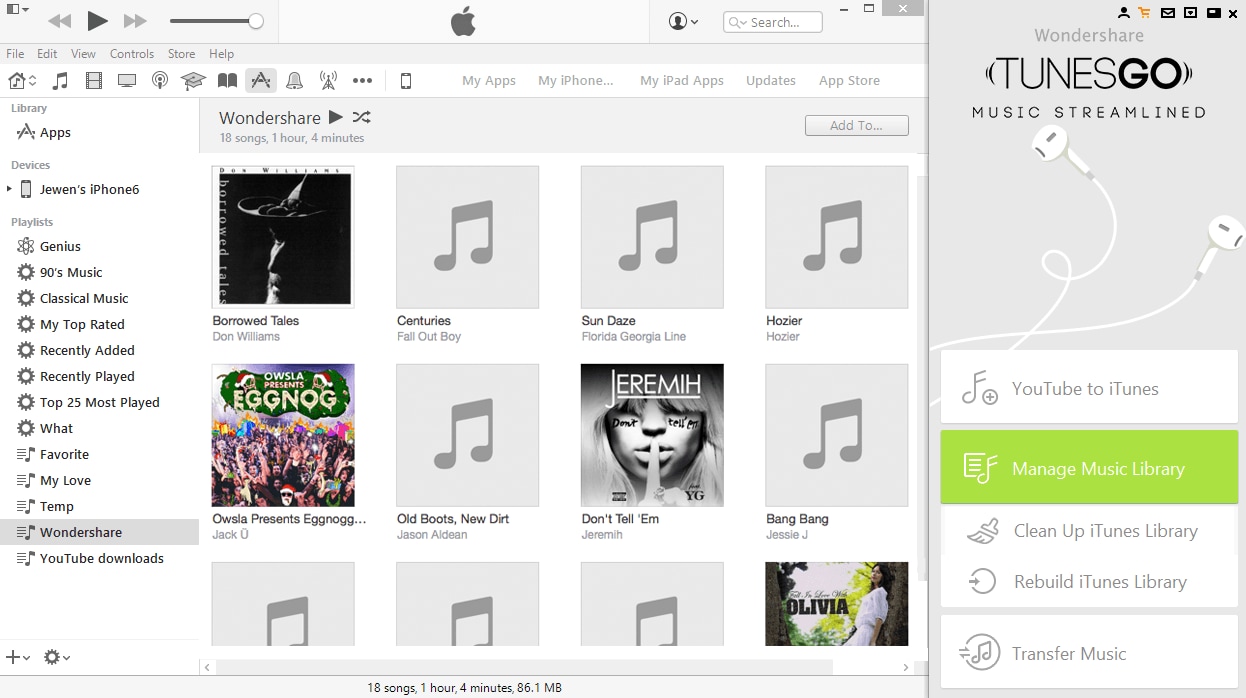Click the TunesGo user account icon
Image resolution: width=1246 pixels, height=698 pixels.
click(1123, 13)
